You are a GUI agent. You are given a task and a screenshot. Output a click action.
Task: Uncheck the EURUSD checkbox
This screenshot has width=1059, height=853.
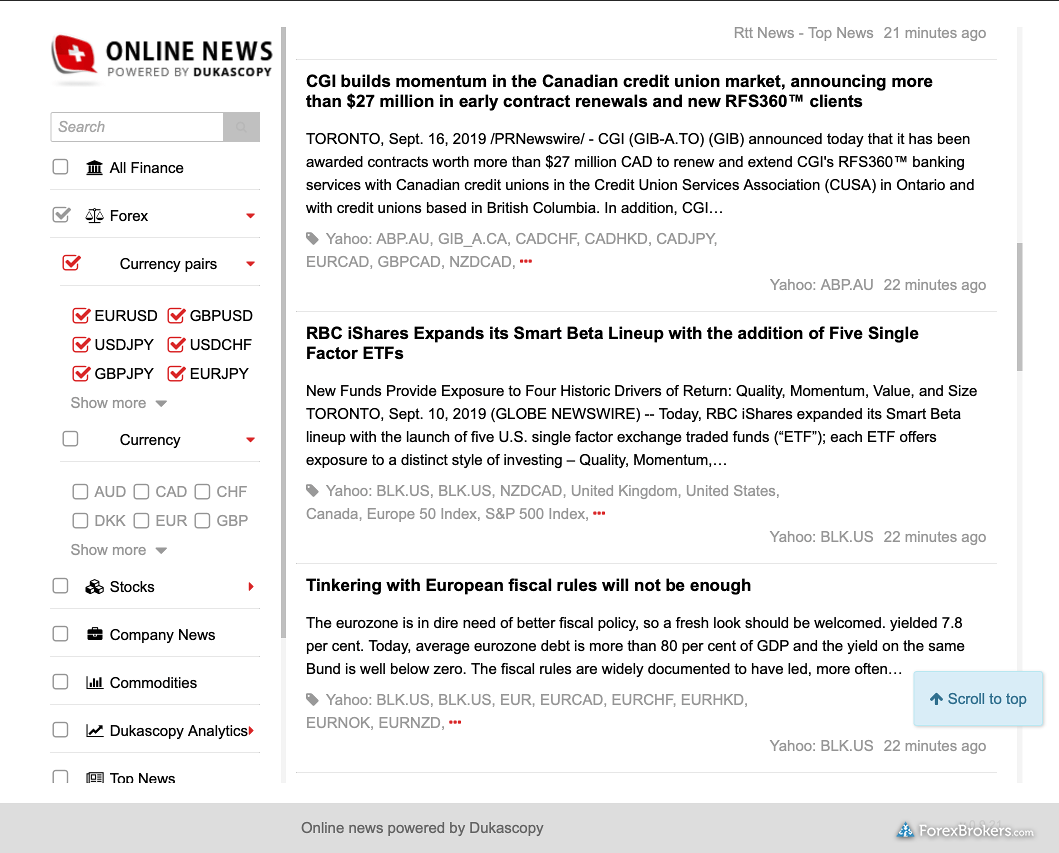tap(81, 315)
